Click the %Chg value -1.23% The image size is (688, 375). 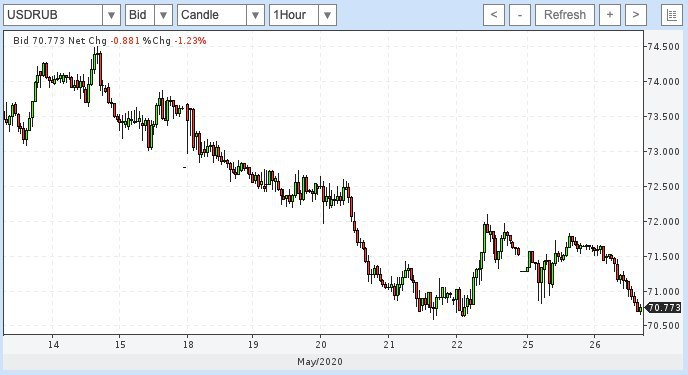point(190,41)
